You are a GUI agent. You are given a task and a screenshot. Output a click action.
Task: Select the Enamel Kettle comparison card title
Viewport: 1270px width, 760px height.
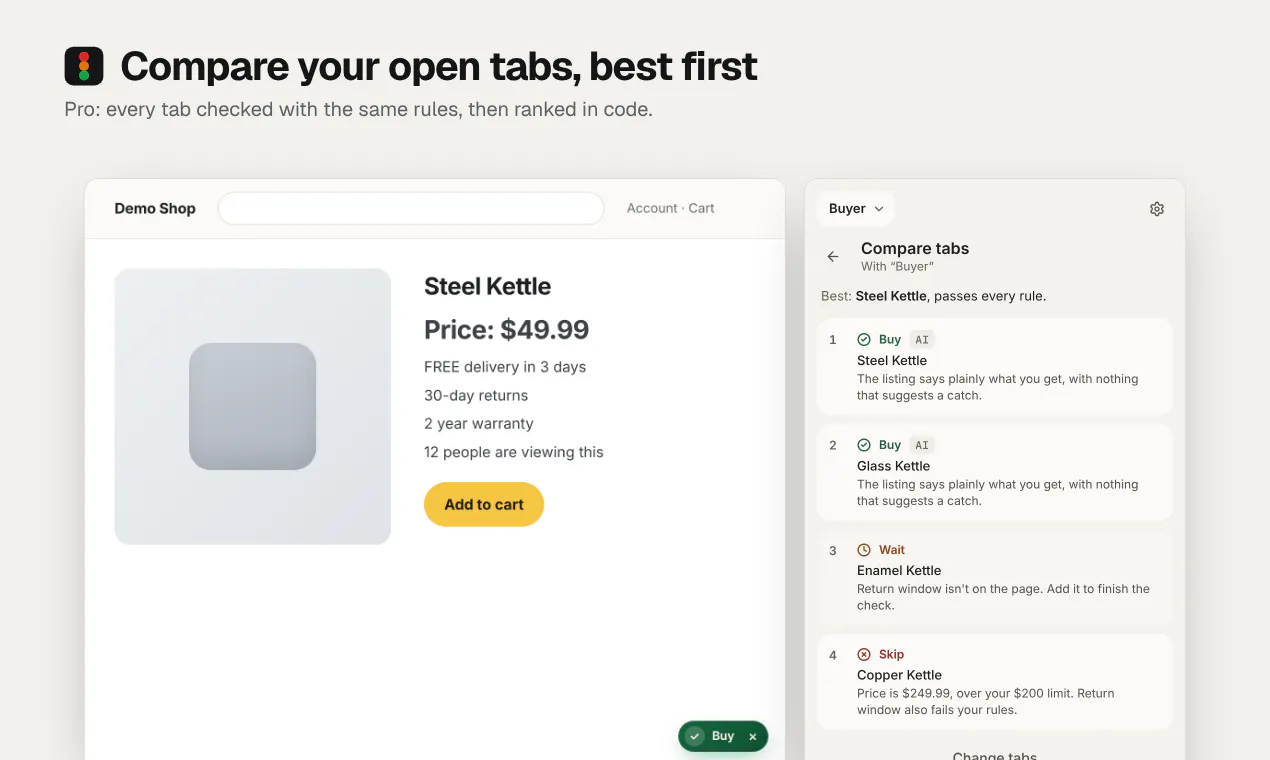coord(899,570)
